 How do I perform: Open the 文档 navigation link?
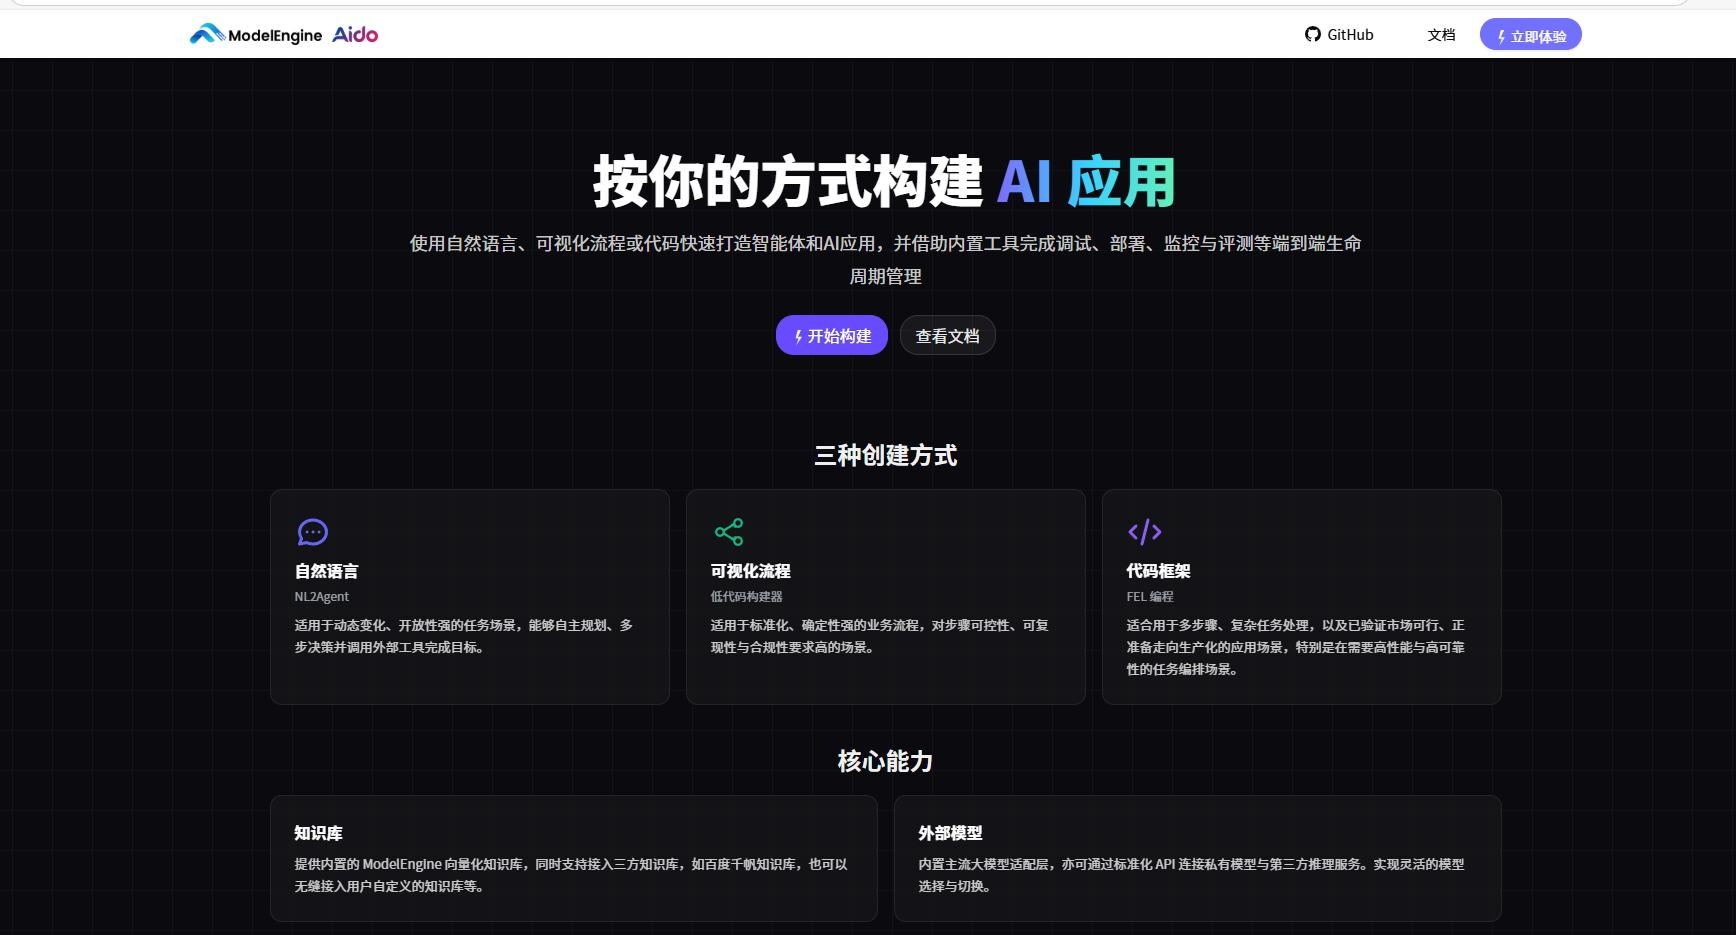tap(1441, 34)
